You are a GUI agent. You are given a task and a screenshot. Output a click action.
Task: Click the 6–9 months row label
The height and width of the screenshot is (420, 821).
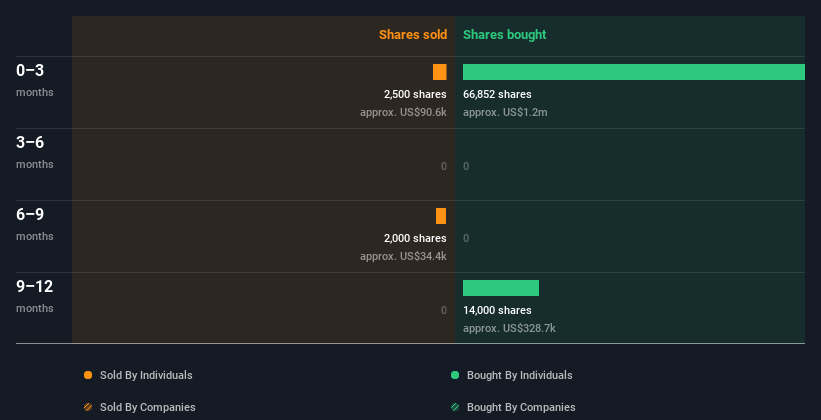click(35, 224)
